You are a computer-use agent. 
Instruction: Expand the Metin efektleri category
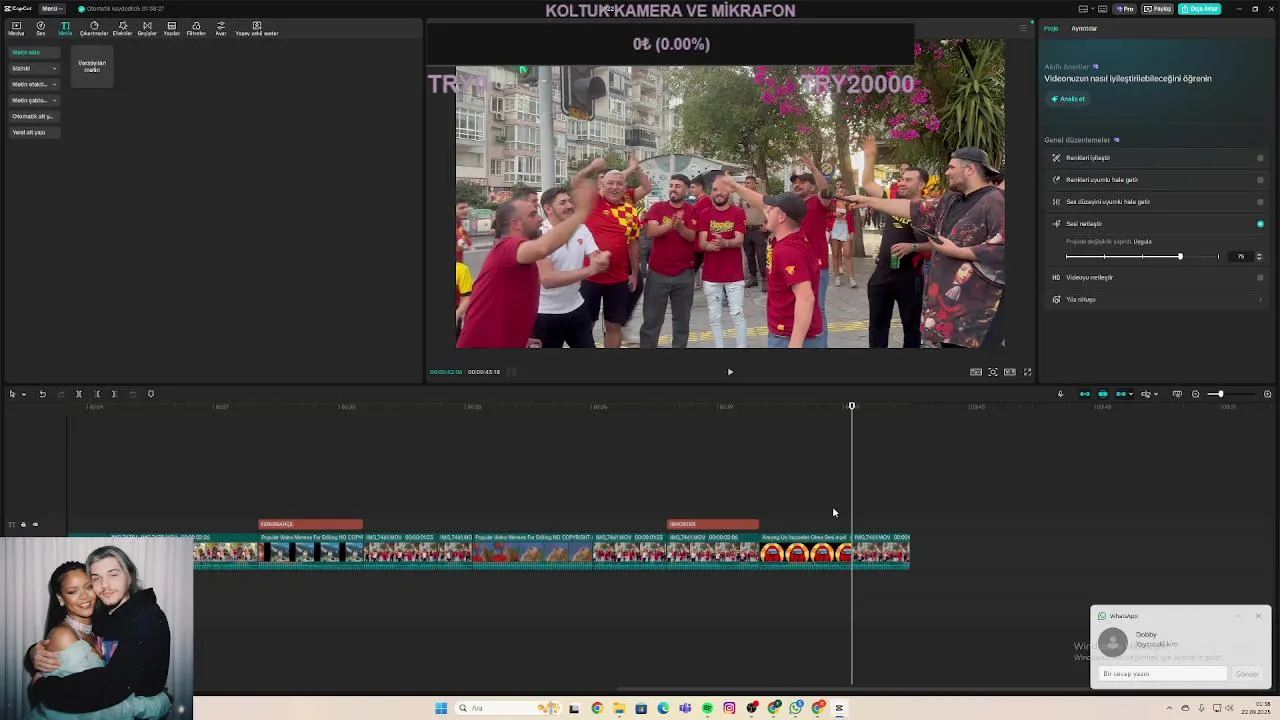33,84
